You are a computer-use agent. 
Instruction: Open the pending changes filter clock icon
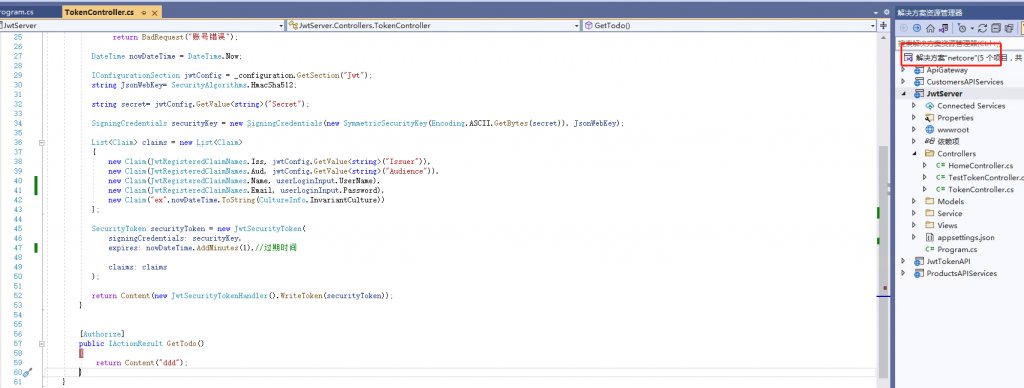[x=962, y=28]
